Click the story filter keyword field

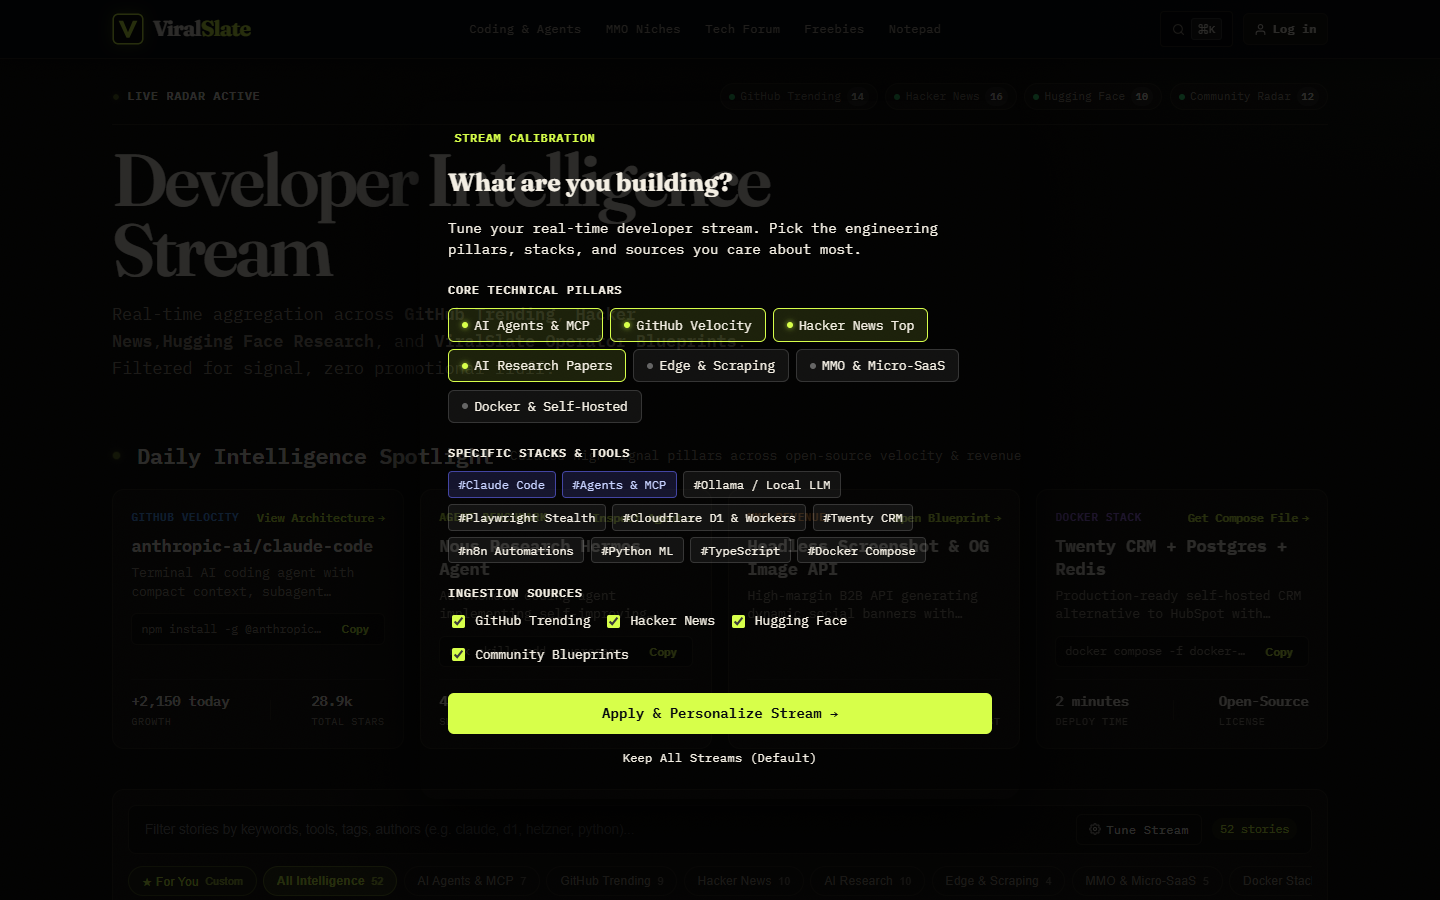coord(600,829)
